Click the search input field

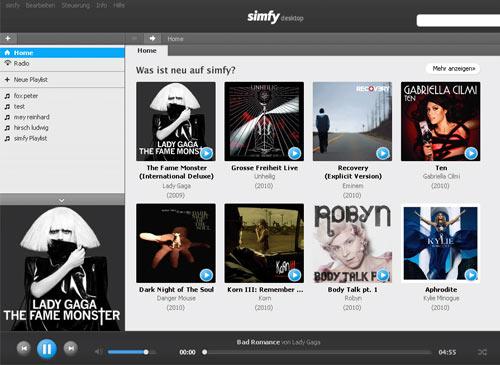tap(458, 20)
